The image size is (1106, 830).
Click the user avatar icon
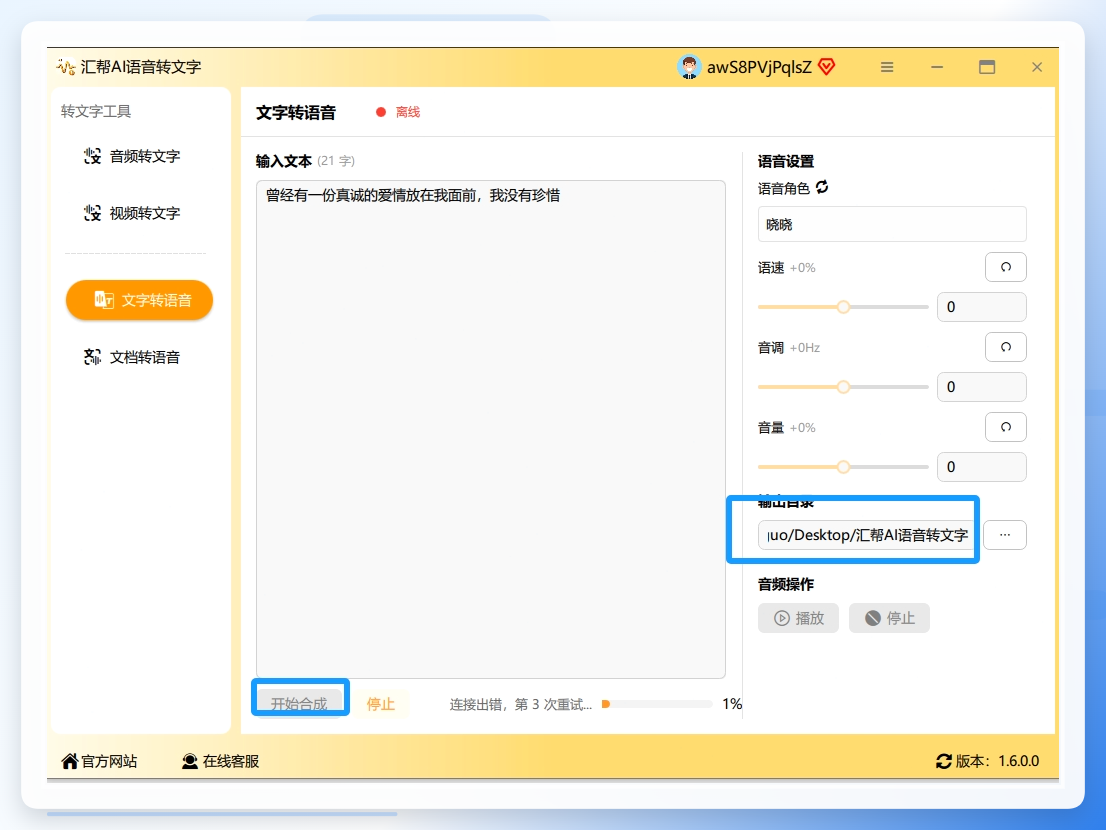point(688,67)
